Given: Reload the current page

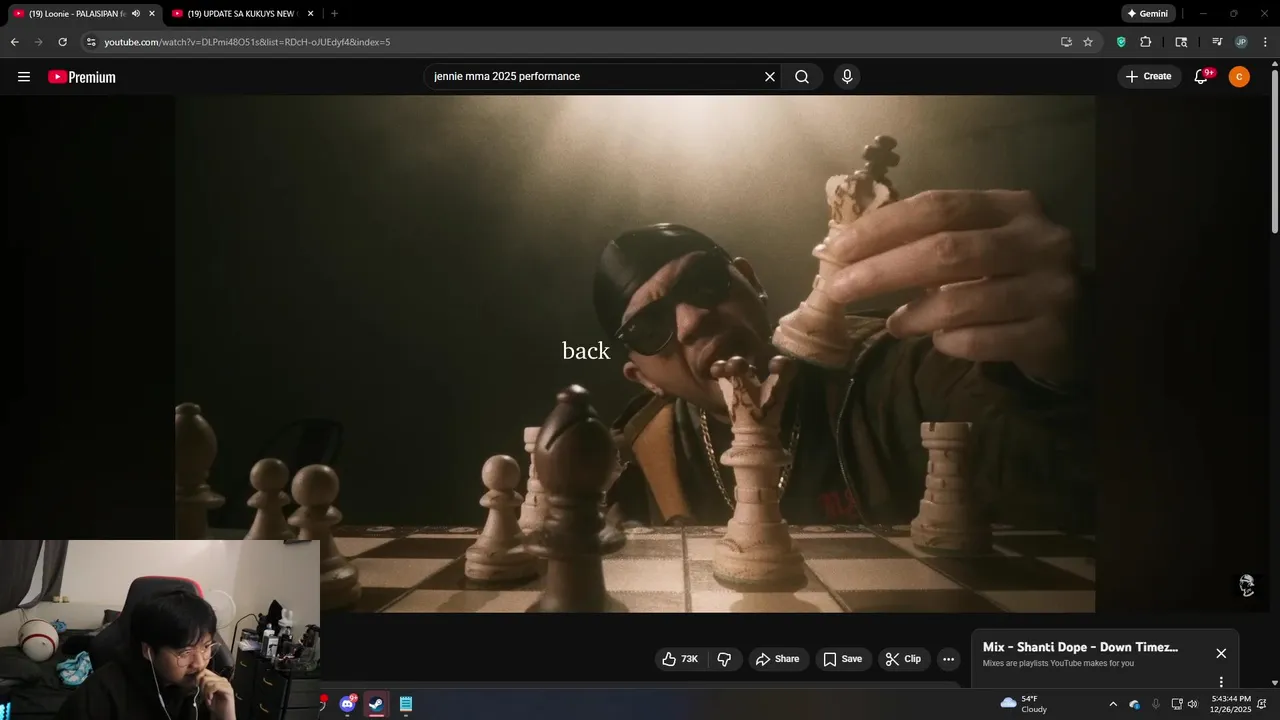Looking at the screenshot, I should 62,42.
